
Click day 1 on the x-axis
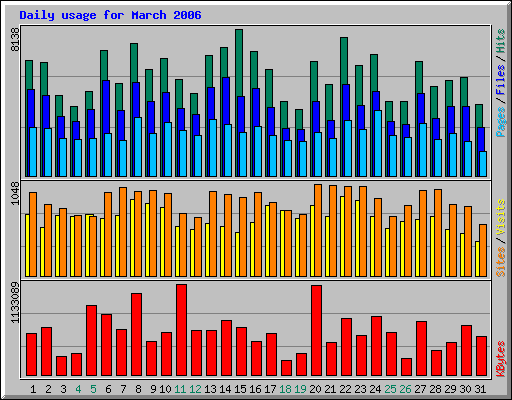click(33, 389)
